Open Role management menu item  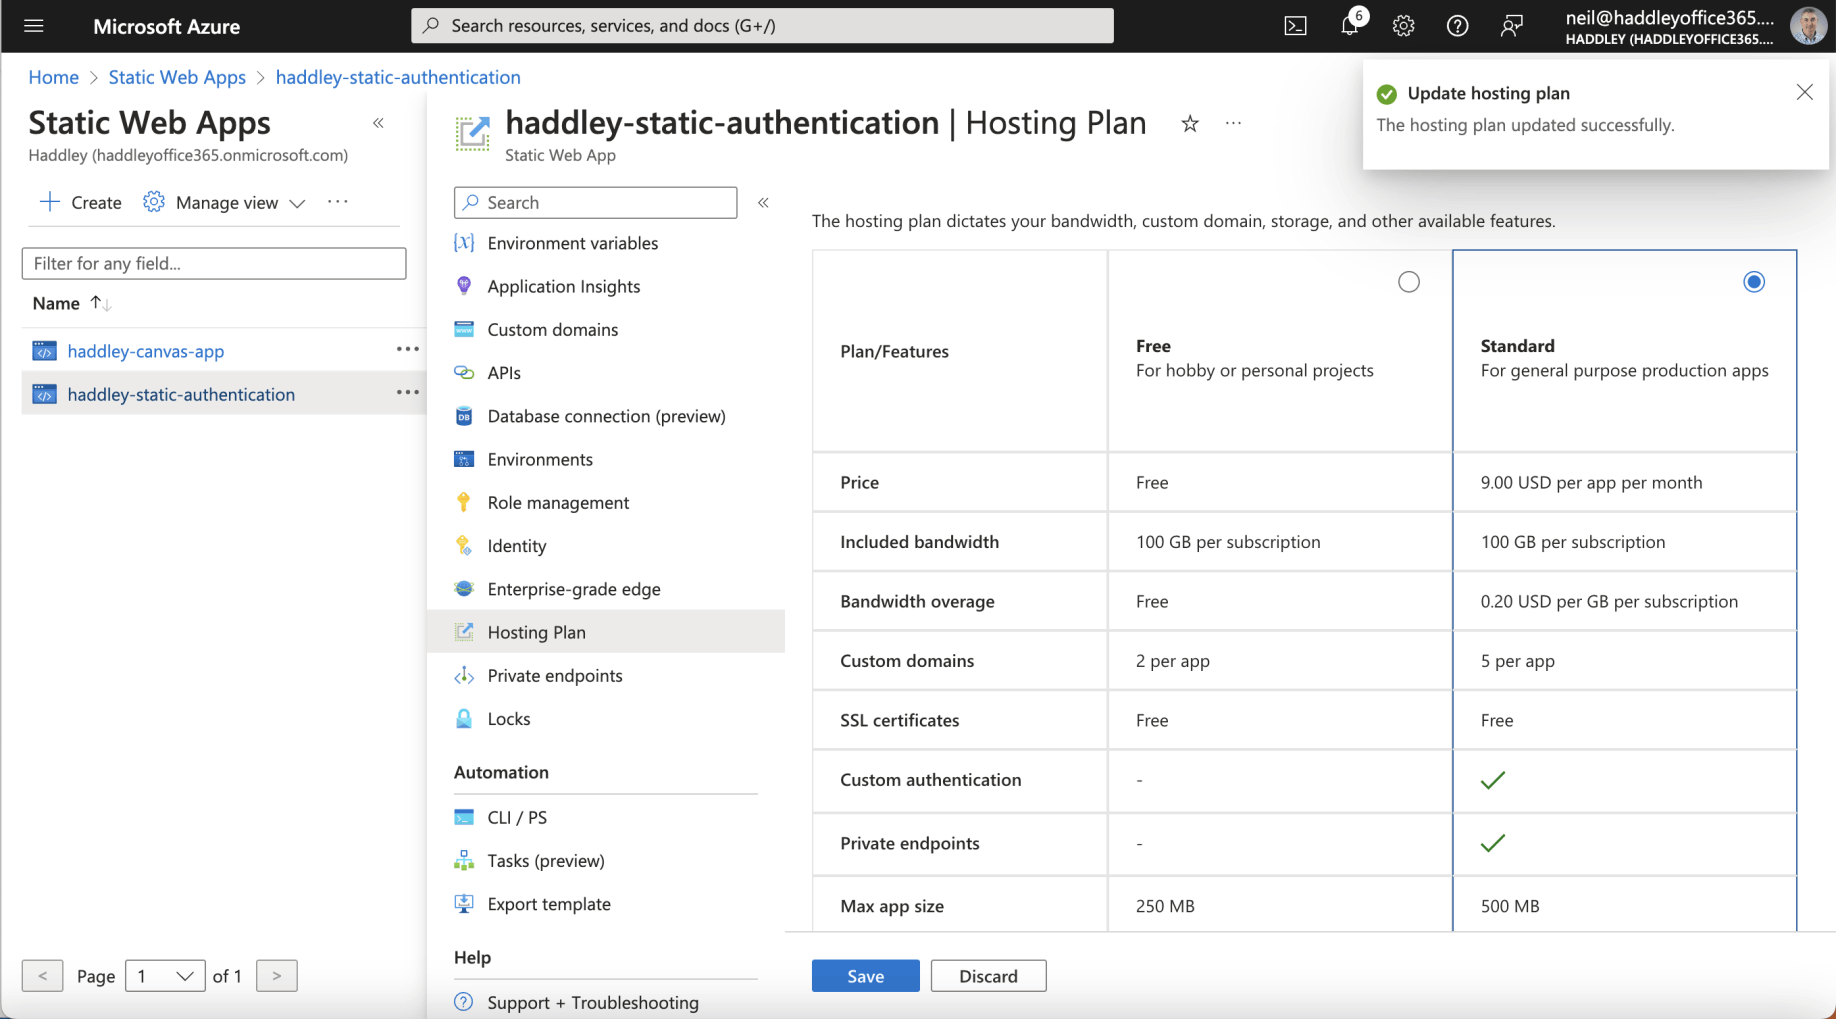click(557, 503)
